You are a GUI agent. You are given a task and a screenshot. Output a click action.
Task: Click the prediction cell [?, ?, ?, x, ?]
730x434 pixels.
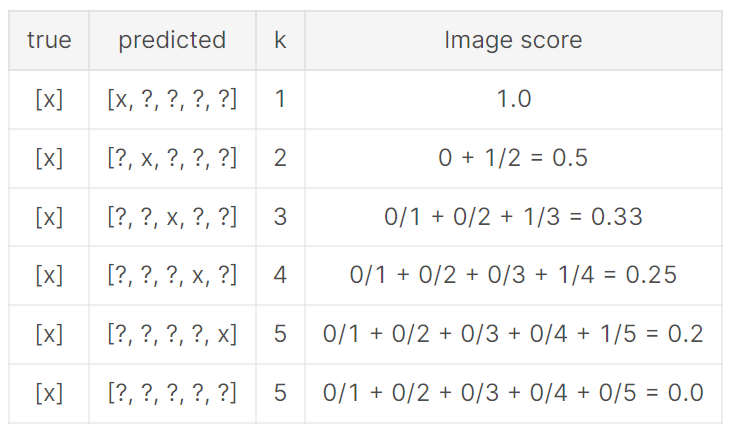(x=172, y=275)
